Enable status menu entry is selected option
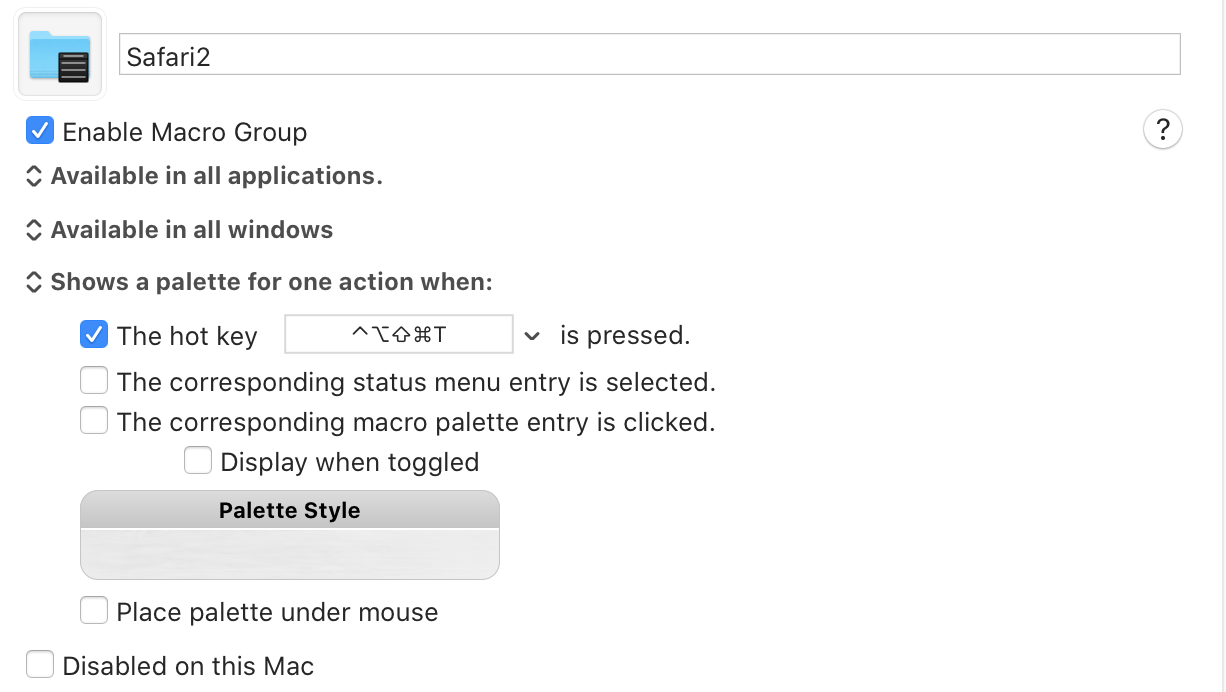1226x692 pixels. (x=94, y=381)
